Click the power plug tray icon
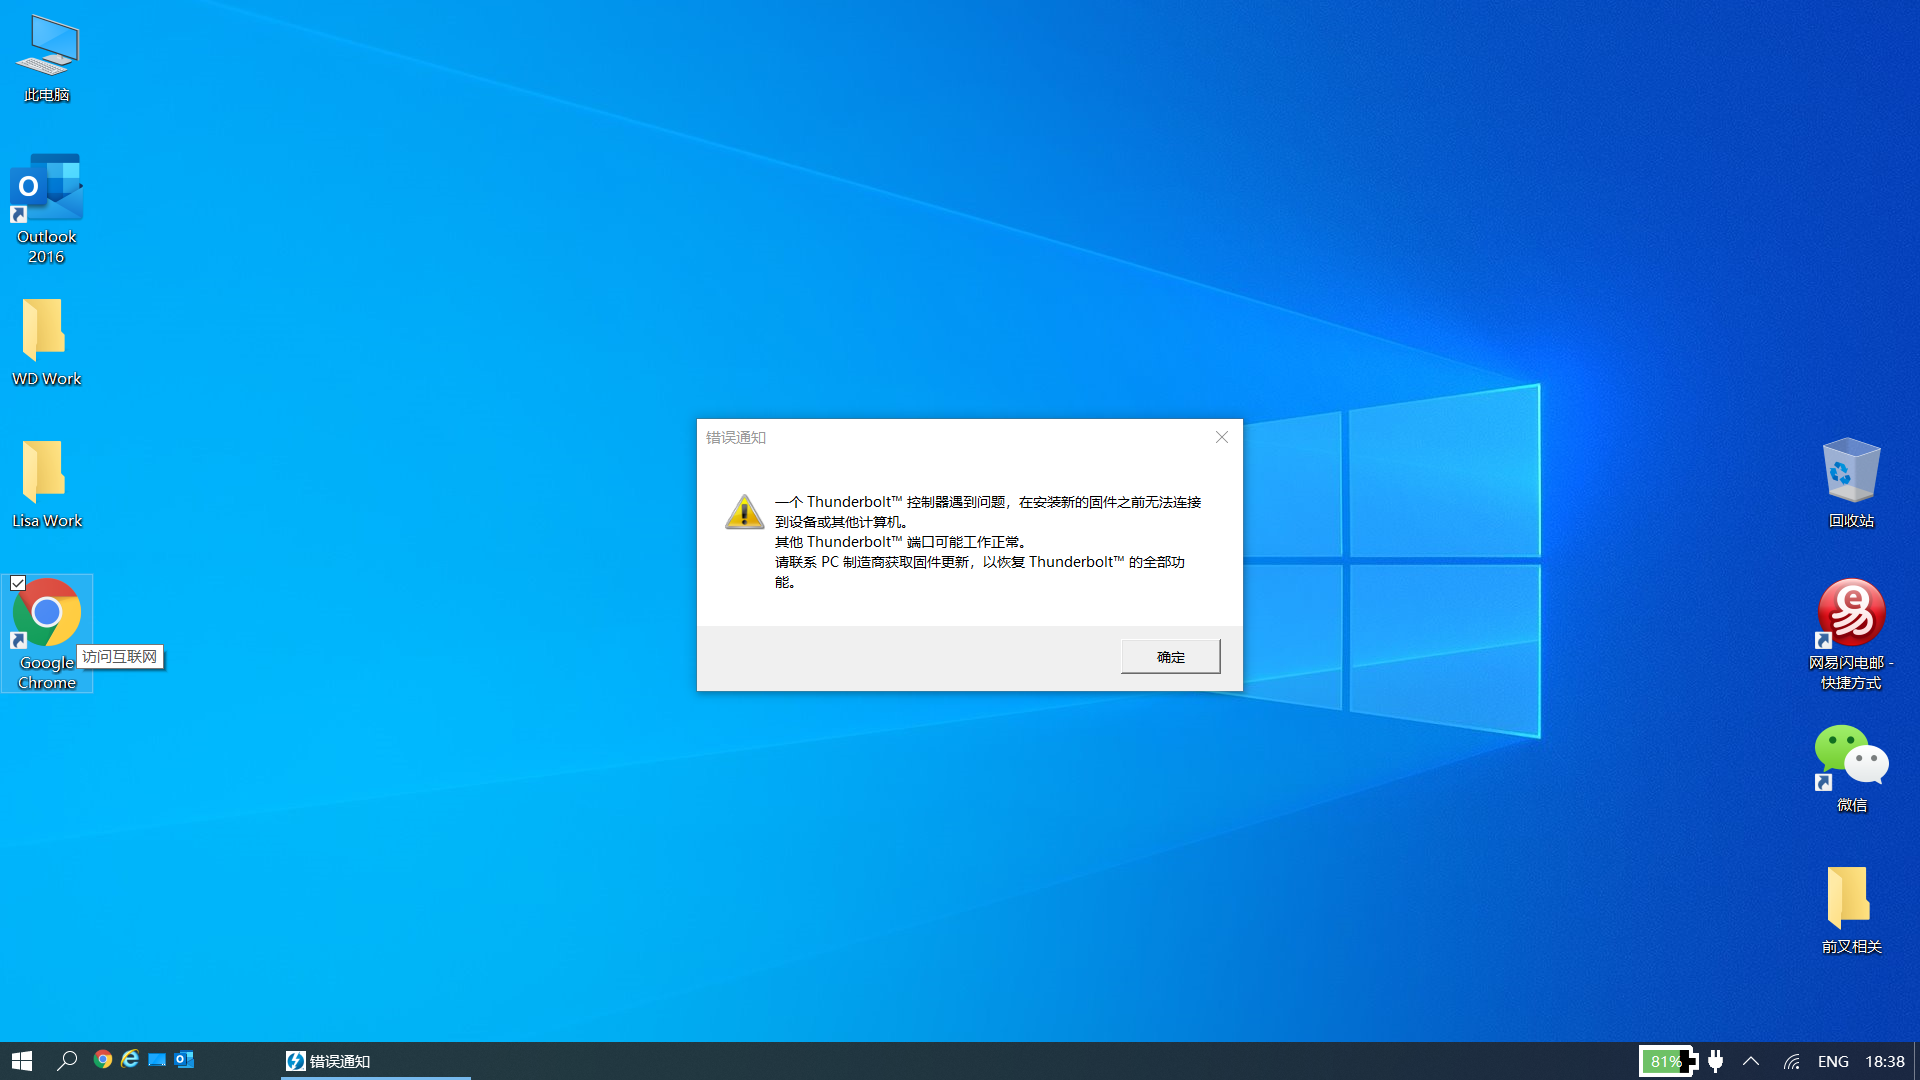This screenshot has width=1920, height=1080. (1716, 1061)
